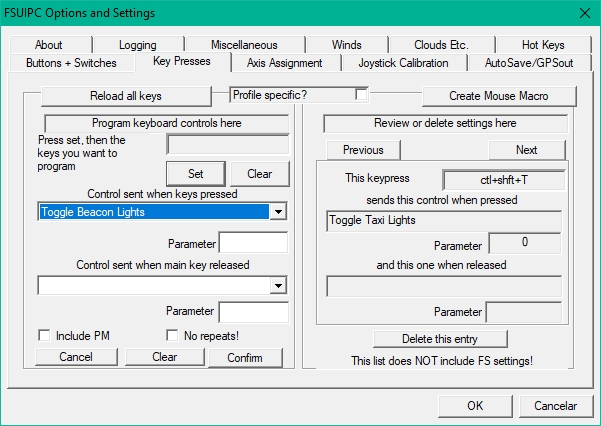Expand the key released control dropdown arrow

pyautogui.click(x=278, y=285)
